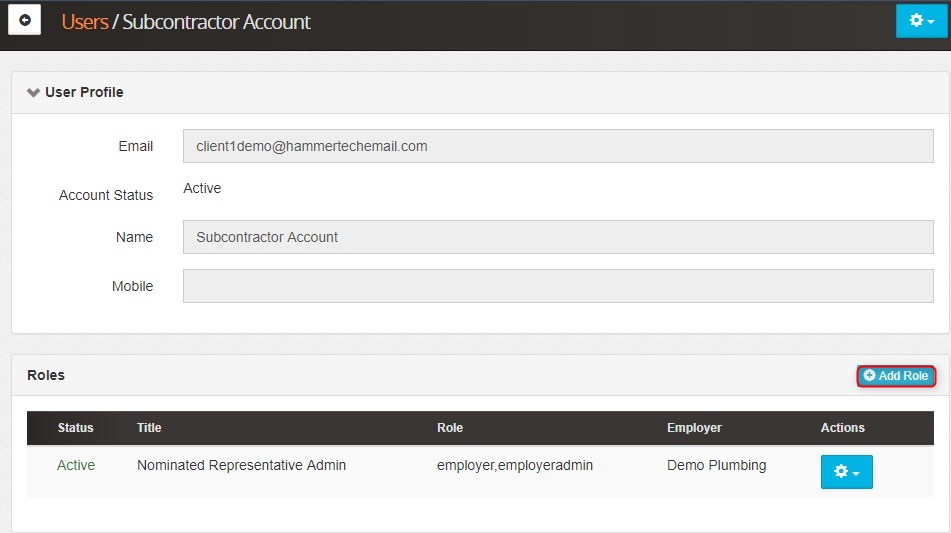Click the employer,employeradmin role cell

click(x=515, y=465)
